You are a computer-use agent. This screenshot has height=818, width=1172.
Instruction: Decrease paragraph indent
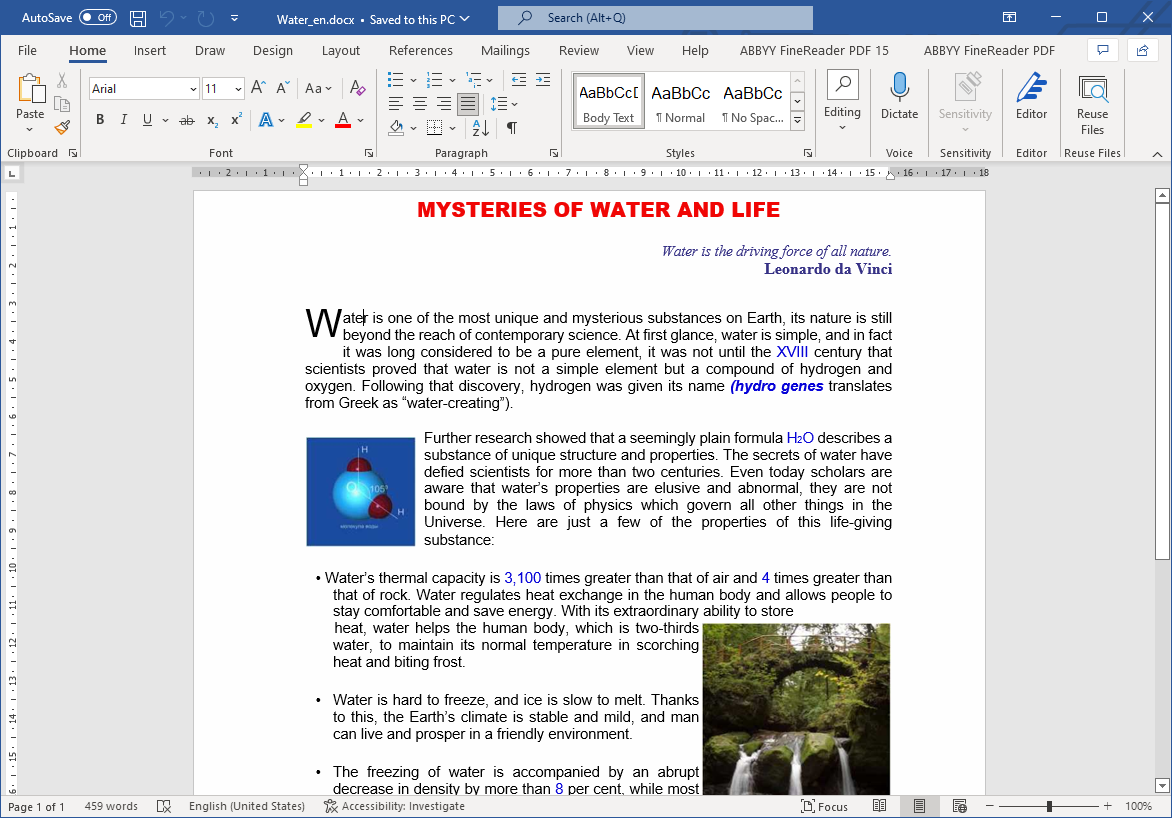point(519,80)
